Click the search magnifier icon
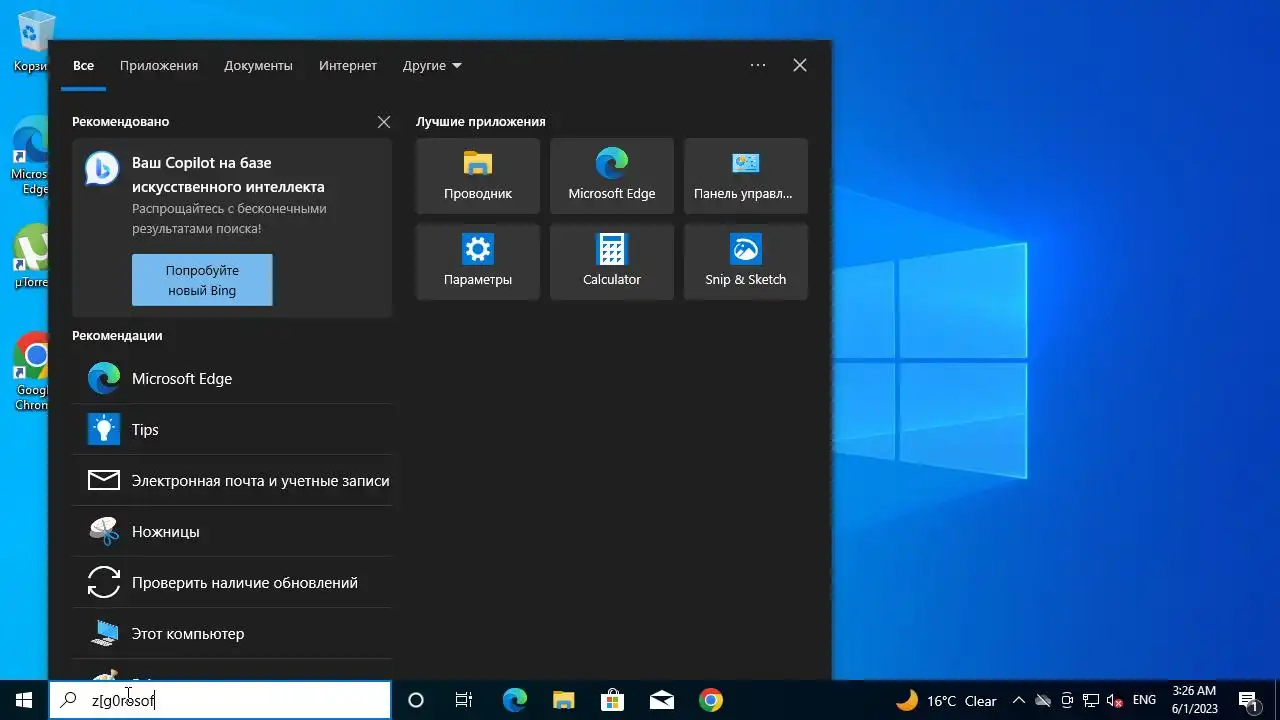Viewport: 1280px width, 720px height. pyautogui.click(x=69, y=700)
